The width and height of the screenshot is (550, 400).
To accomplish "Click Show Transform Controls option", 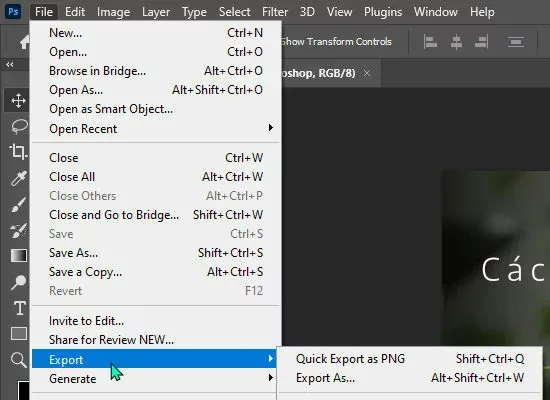I will click(x=336, y=42).
